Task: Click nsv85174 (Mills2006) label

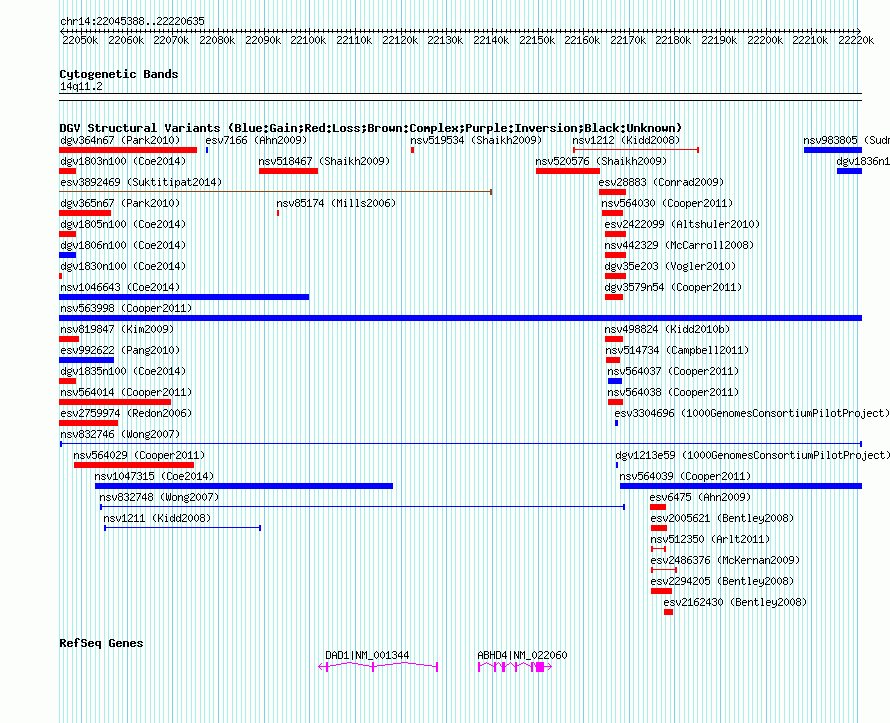Action: point(336,203)
